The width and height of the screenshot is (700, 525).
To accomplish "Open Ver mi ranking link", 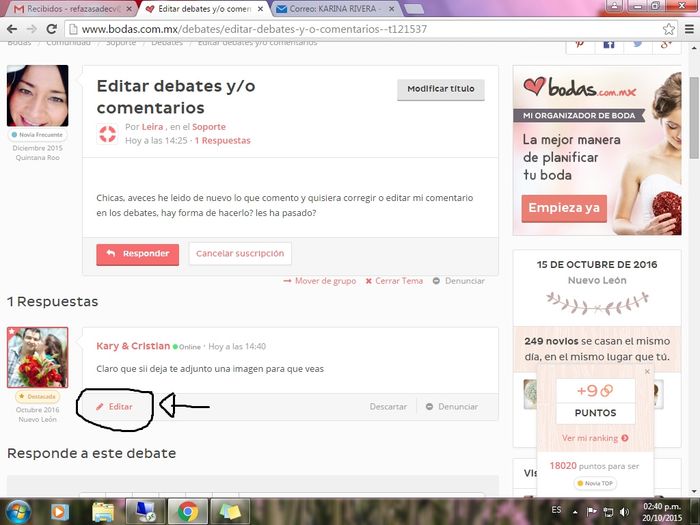I will click(x=595, y=438).
